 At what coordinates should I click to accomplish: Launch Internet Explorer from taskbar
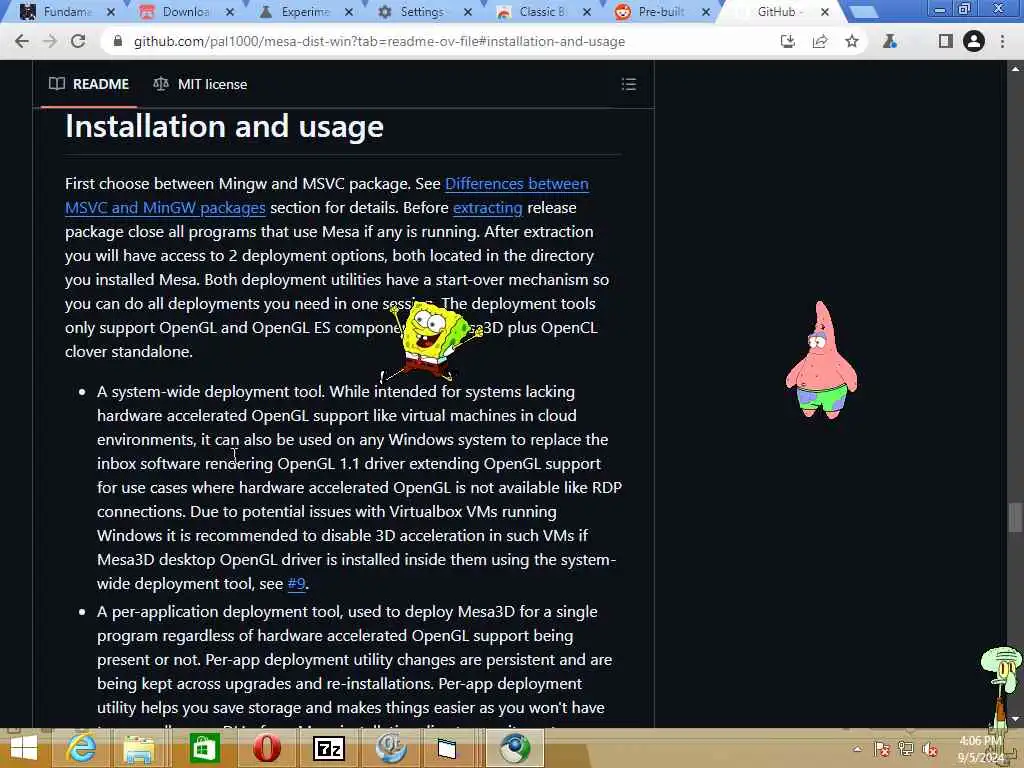[x=81, y=748]
